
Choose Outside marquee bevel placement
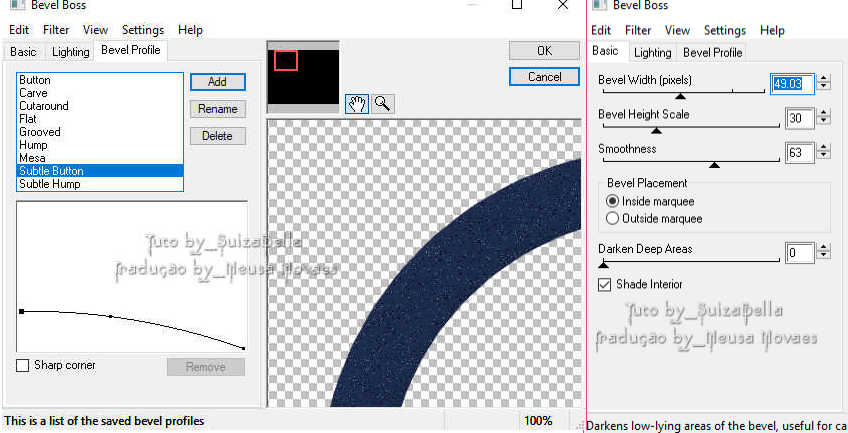pos(612,218)
